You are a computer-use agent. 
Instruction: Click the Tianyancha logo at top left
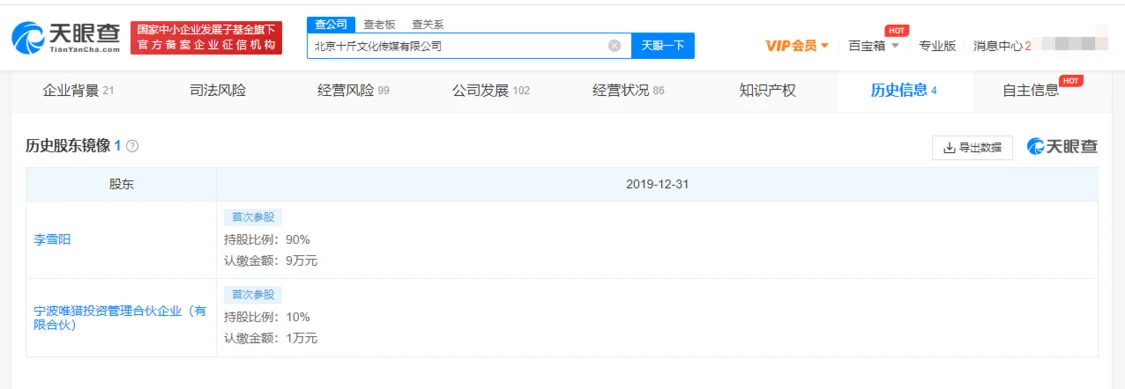pyautogui.click(x=66, y=37)
